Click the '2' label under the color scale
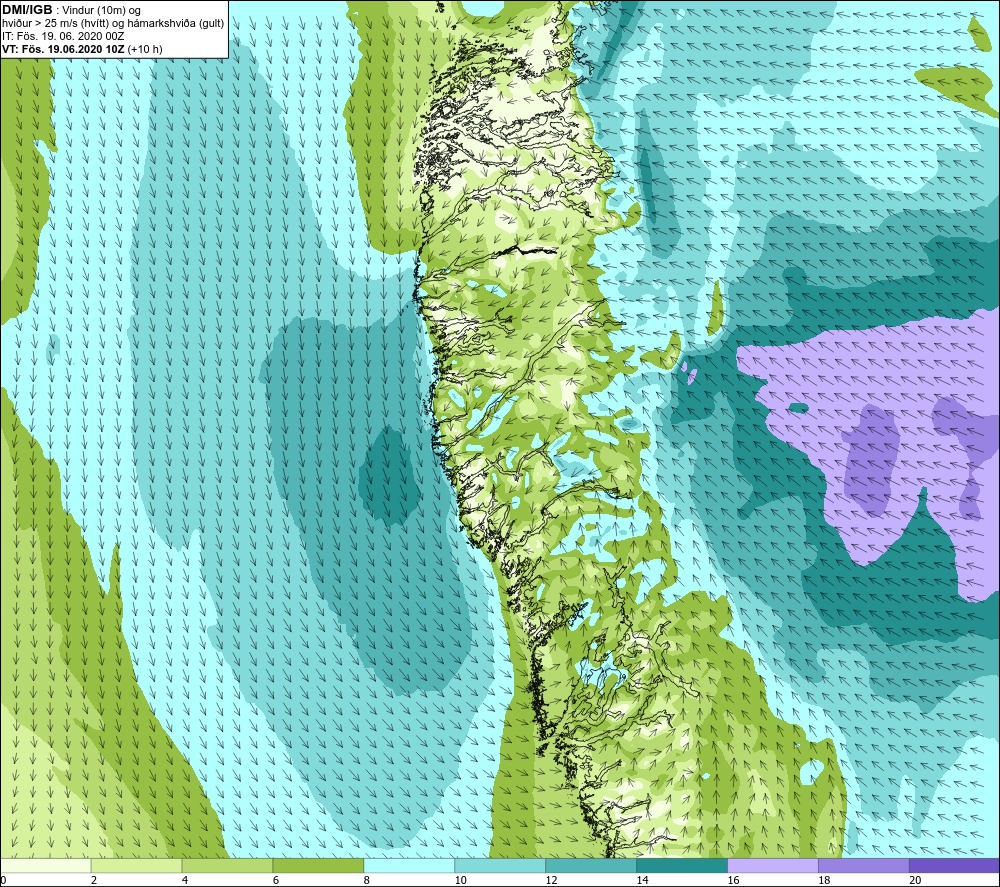 (94, 880)
